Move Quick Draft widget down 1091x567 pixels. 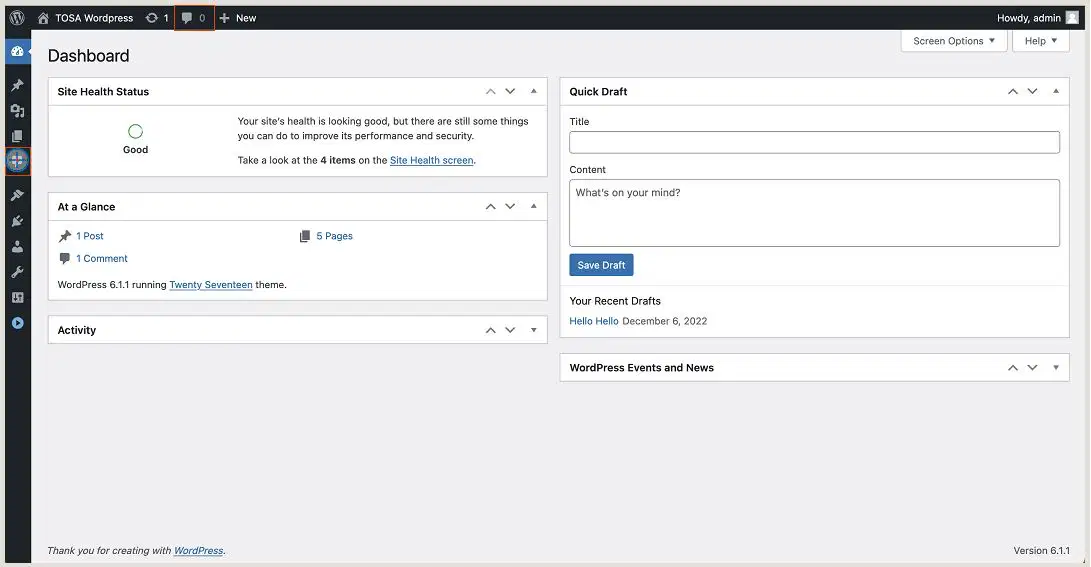(1033, 91)
